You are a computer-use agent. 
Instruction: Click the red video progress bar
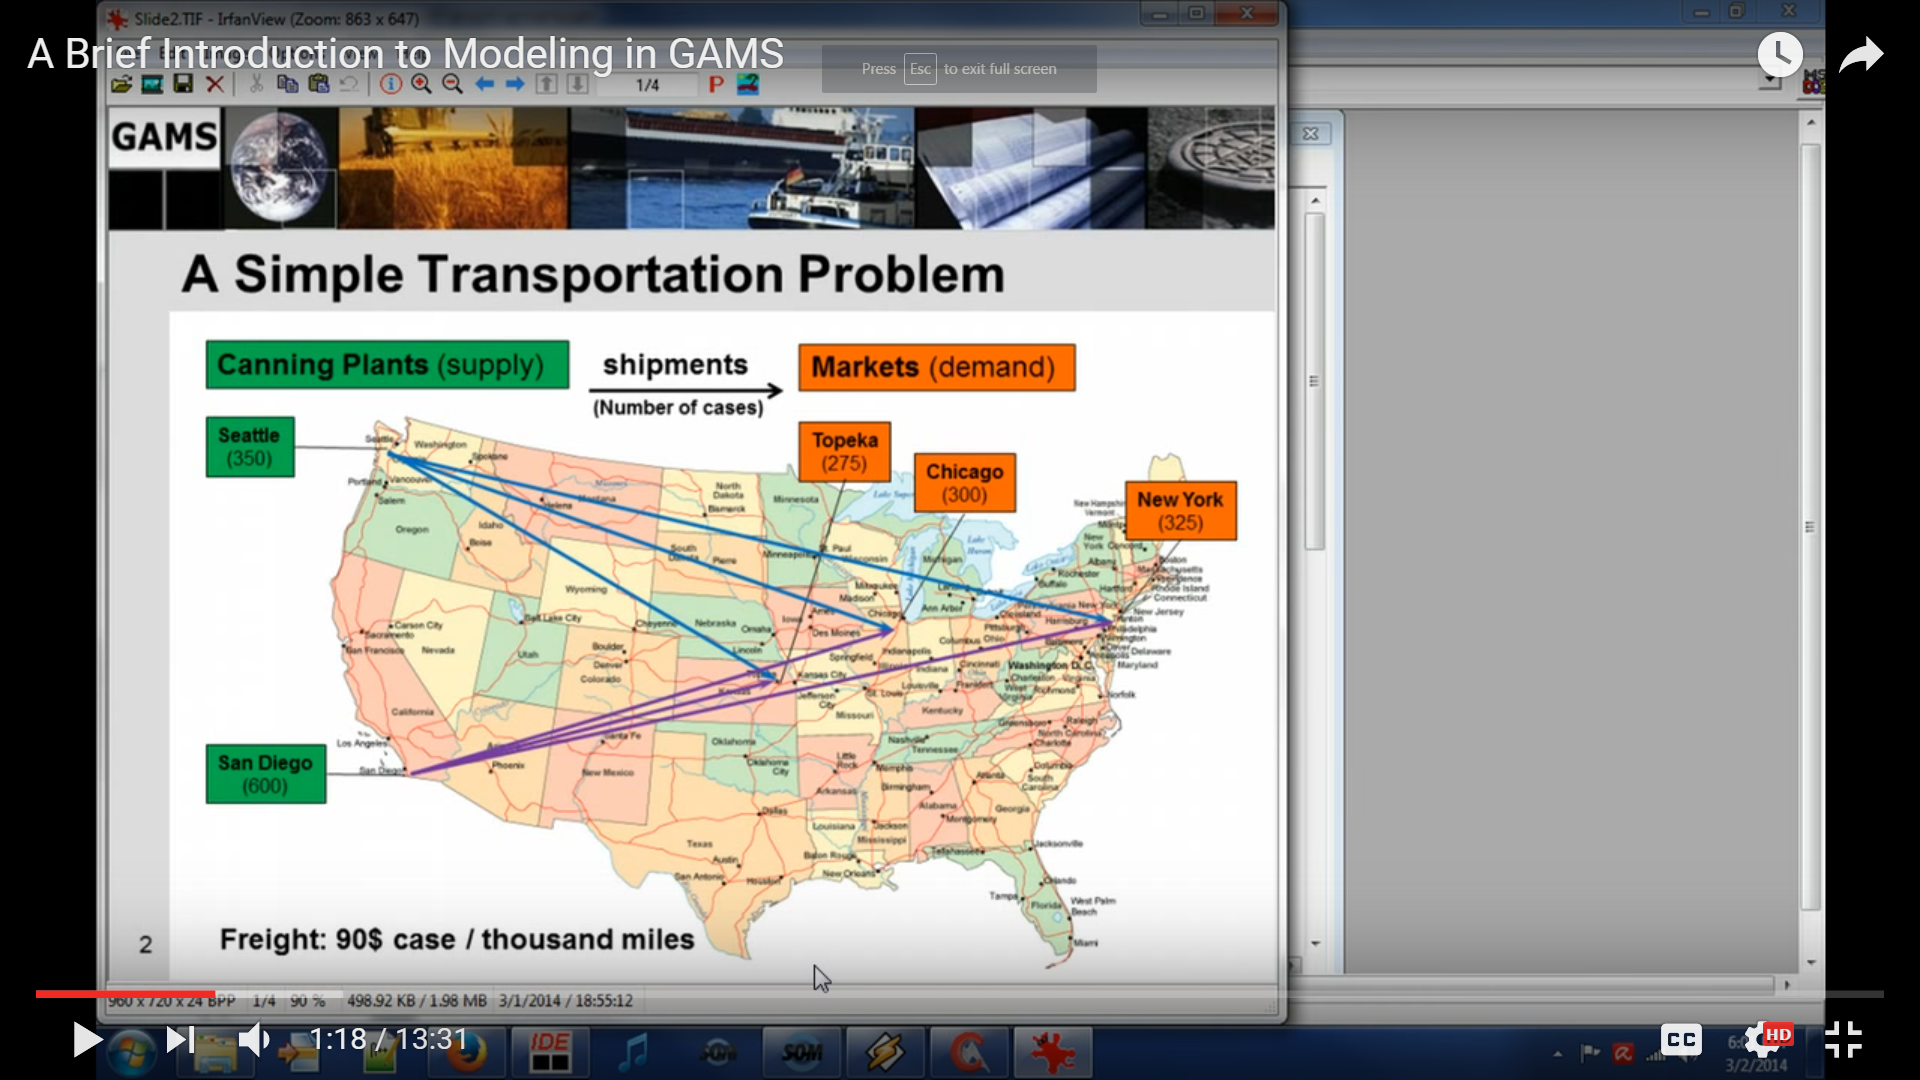coord(125,994)
